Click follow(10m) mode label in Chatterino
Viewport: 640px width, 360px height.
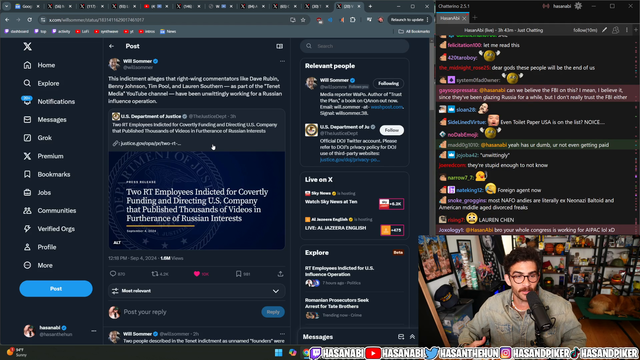[585, 30]
